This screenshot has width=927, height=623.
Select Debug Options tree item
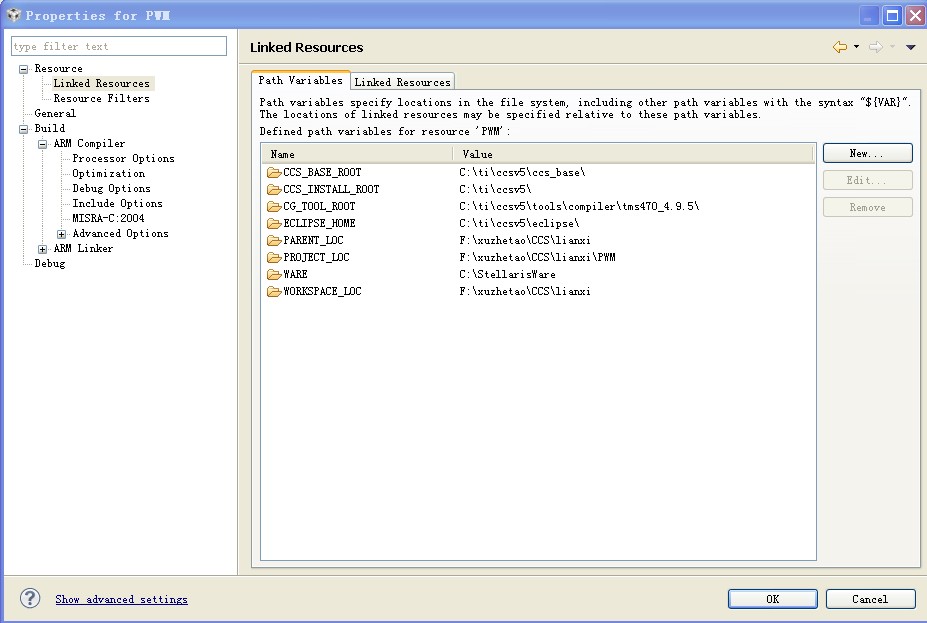click(x=112, y=189)
